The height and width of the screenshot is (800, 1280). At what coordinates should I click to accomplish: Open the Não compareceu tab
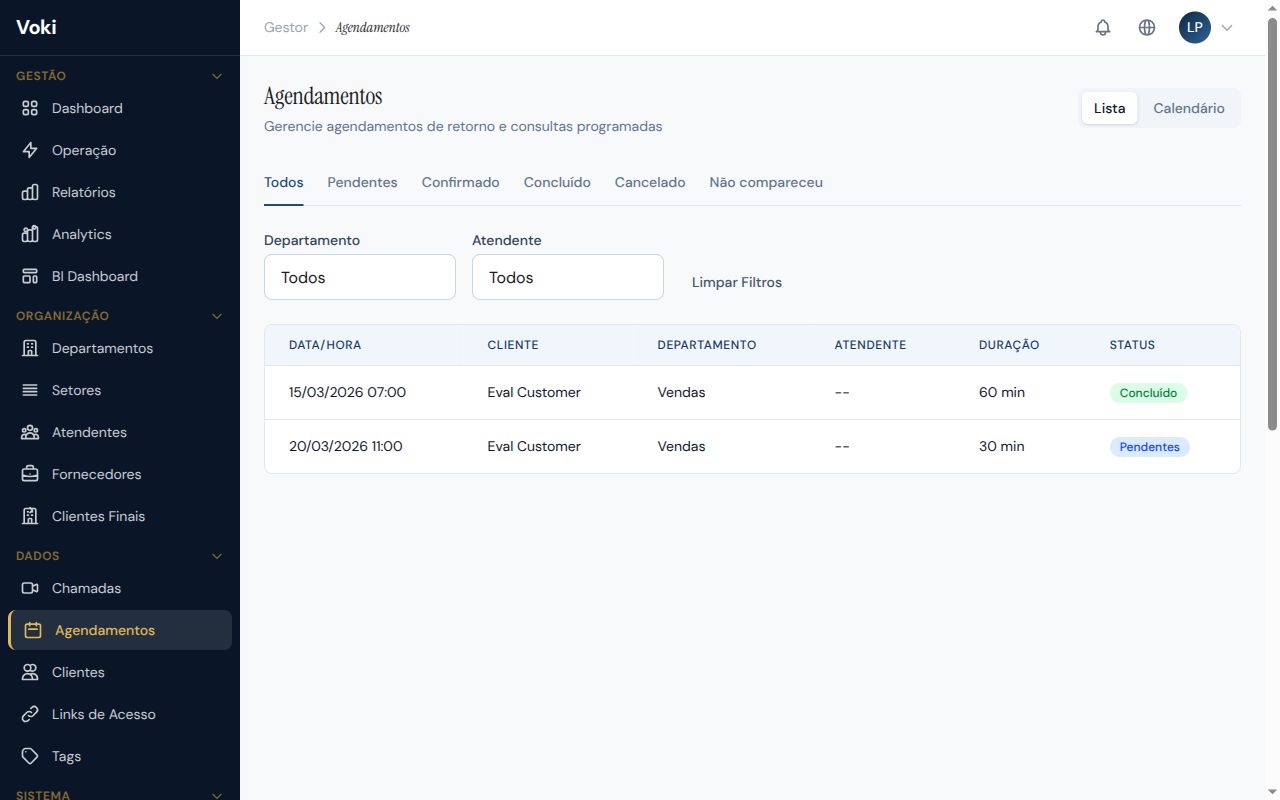766,182
